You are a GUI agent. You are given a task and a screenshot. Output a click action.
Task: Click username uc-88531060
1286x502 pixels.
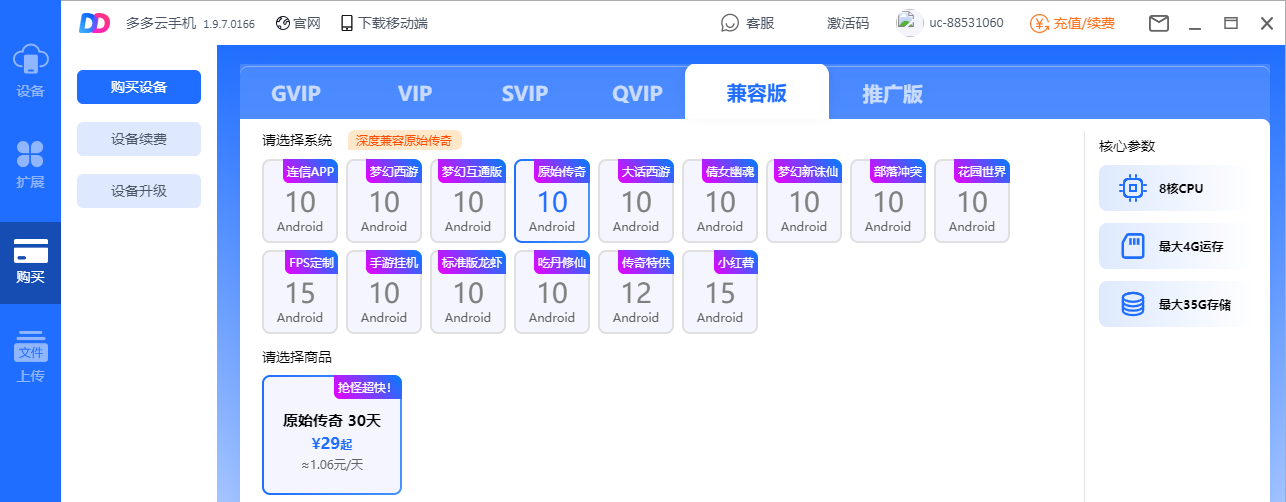tap(966, 23)
